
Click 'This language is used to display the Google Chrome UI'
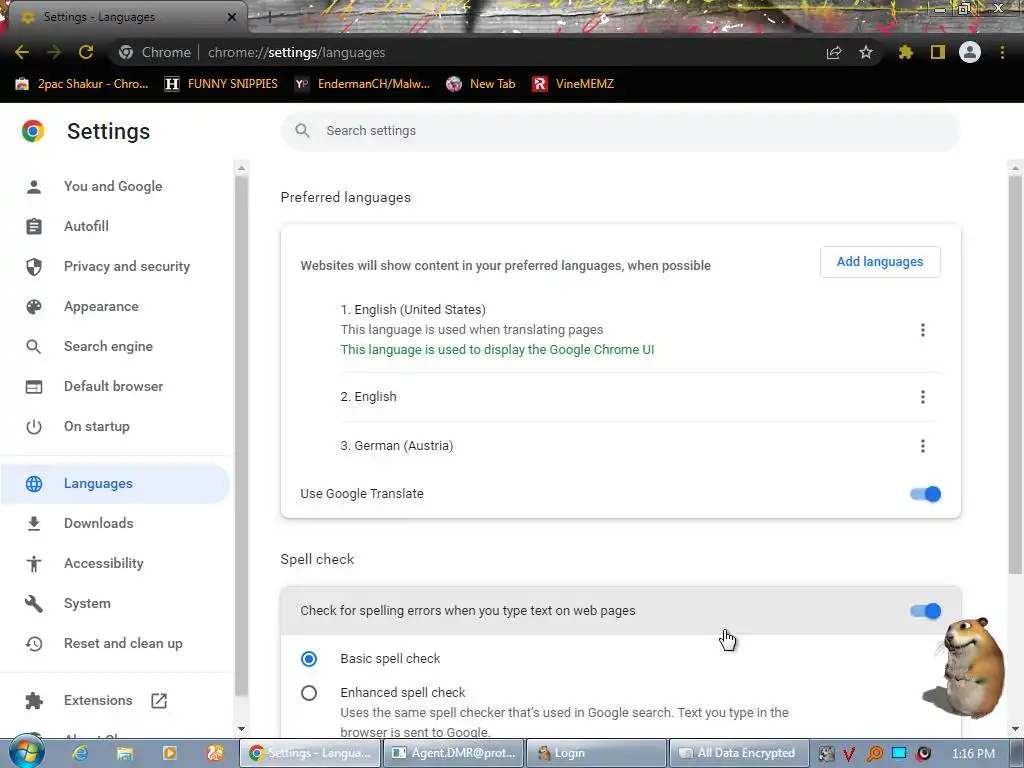point(497,349)
